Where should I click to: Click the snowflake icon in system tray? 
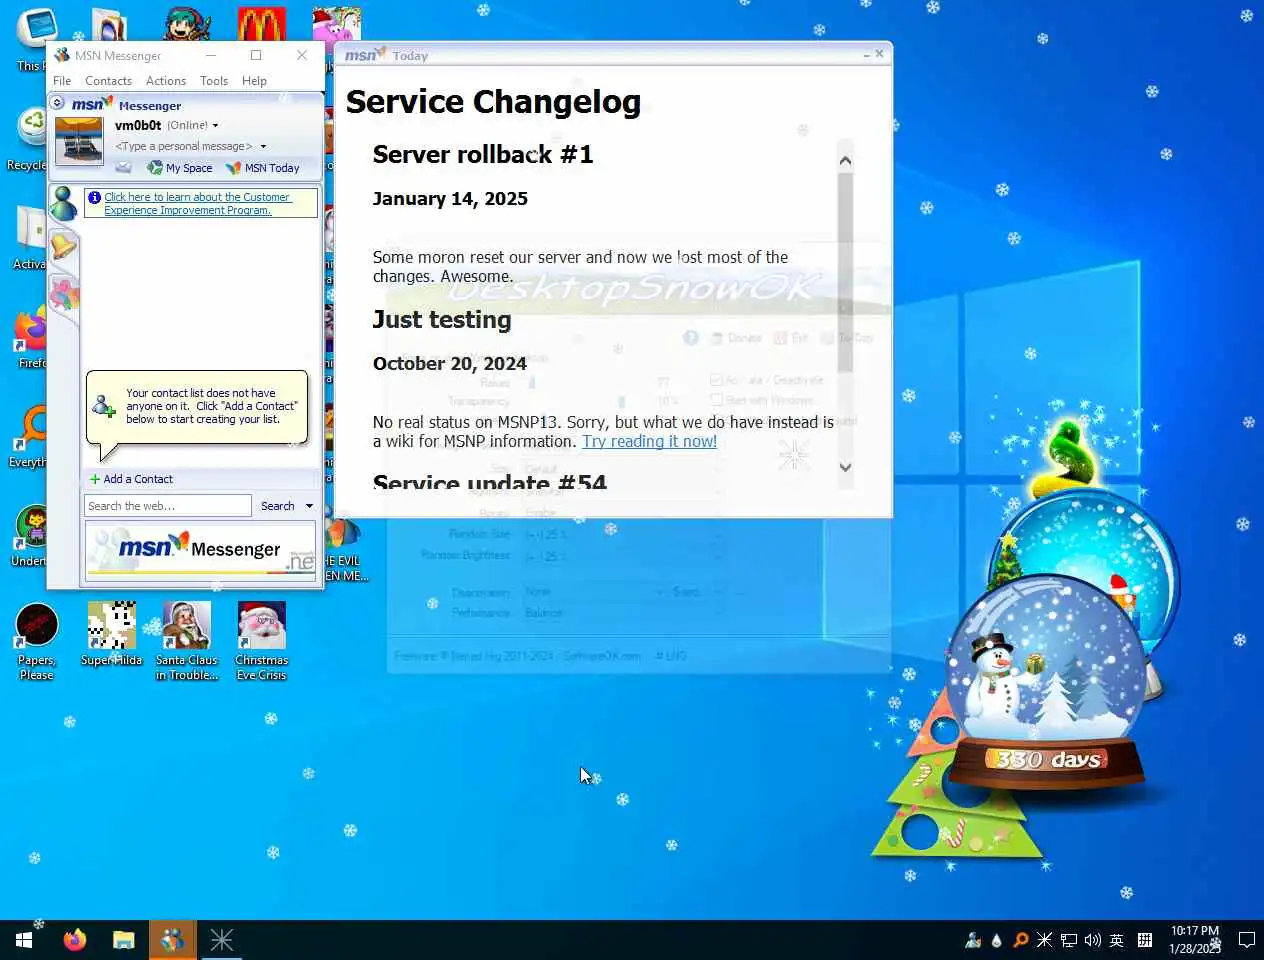click(x=1044, y=940)
